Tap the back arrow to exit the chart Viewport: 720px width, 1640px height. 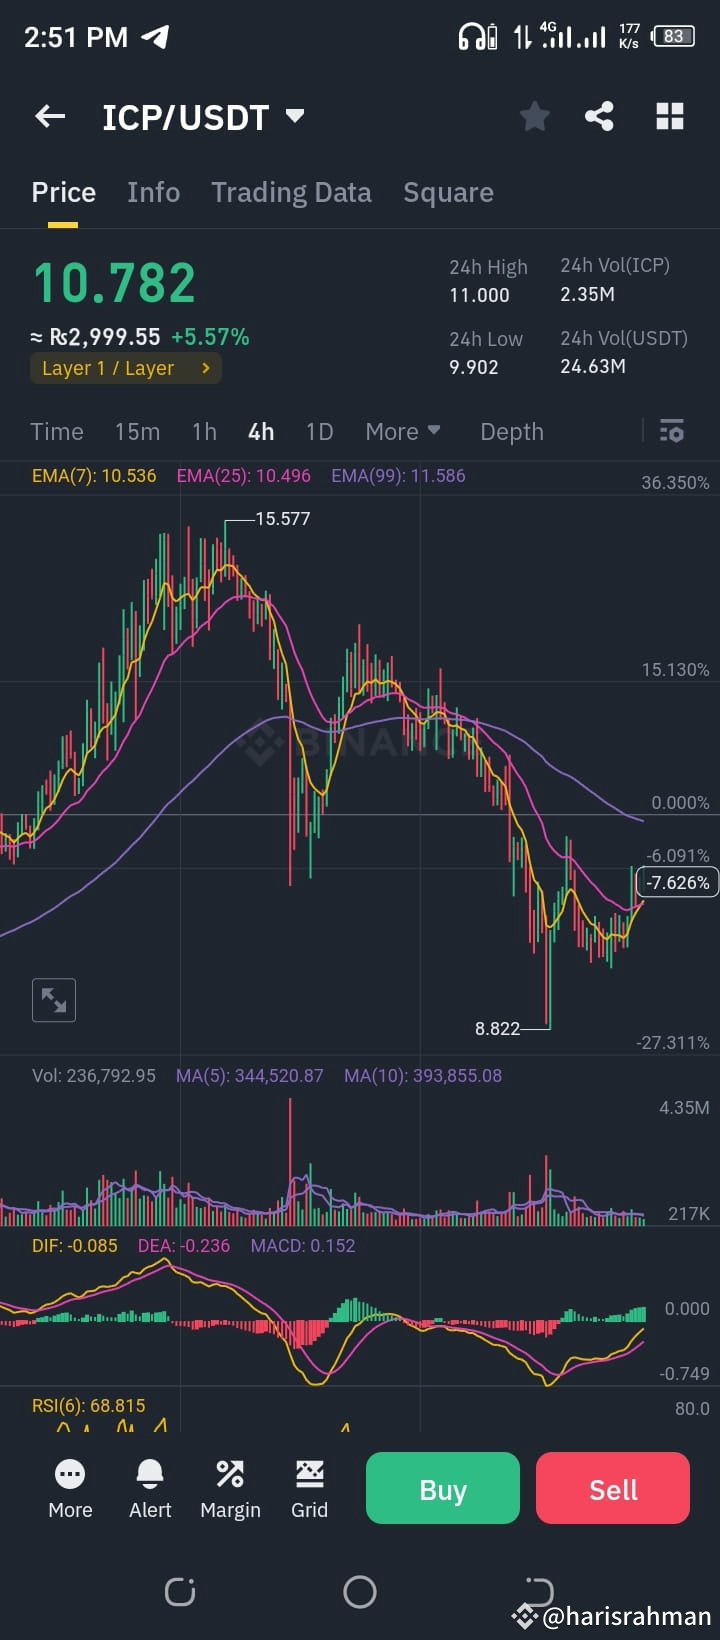click(x=49, y=116)
